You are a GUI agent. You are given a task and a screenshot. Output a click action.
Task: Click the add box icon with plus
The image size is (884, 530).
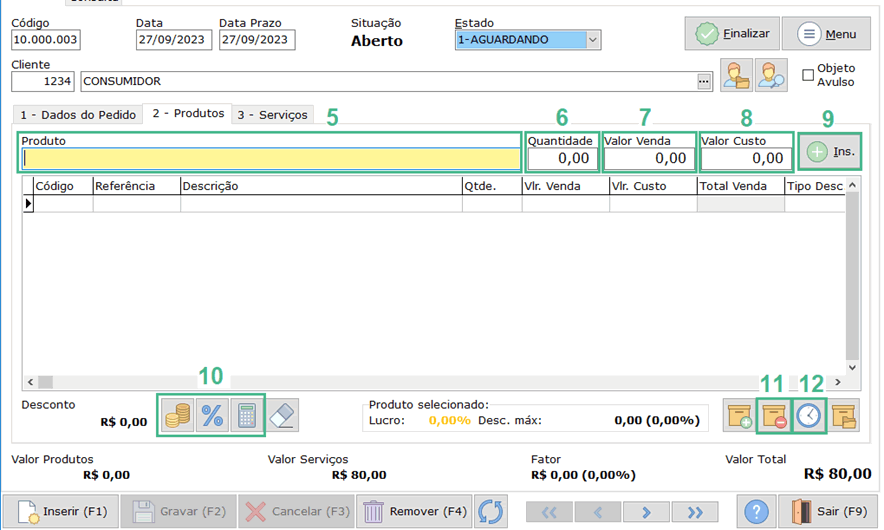tap(739, 416)
